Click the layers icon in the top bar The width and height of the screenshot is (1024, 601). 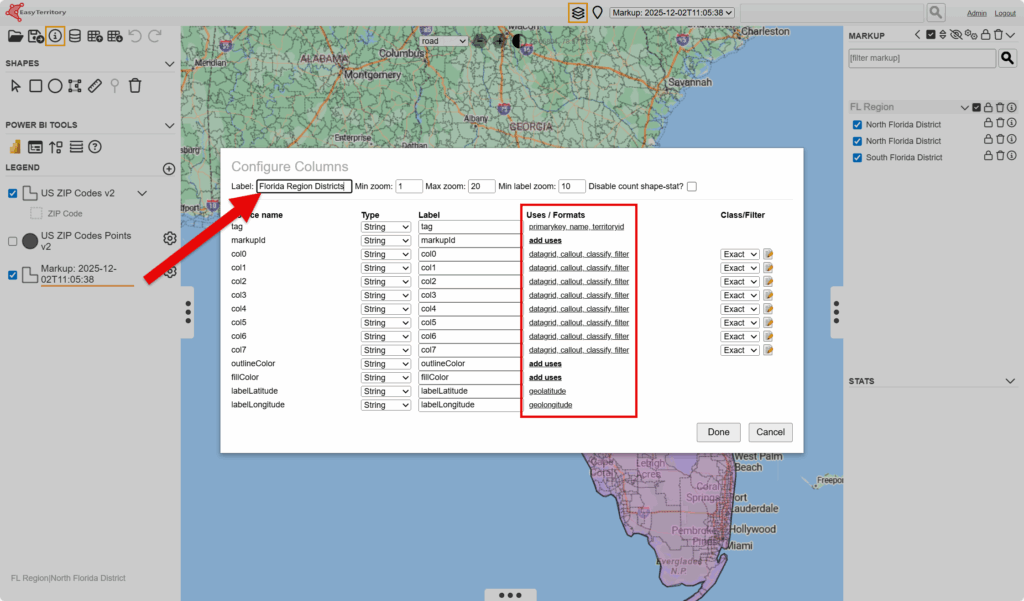577,12
